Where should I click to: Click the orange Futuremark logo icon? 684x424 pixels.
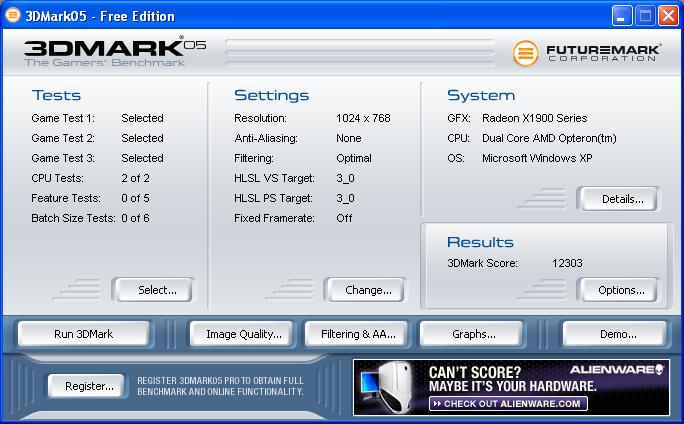526,53
